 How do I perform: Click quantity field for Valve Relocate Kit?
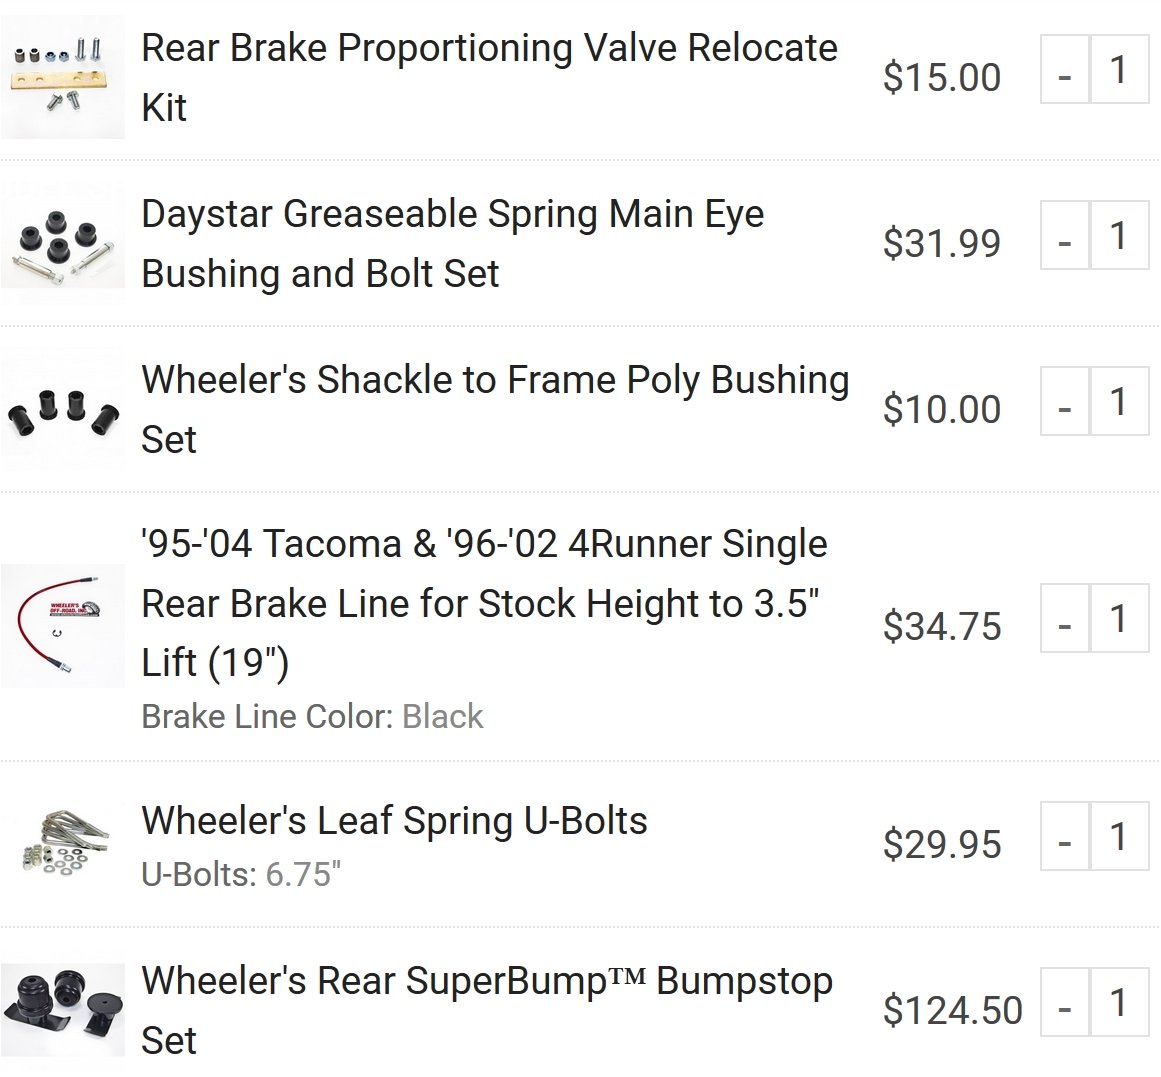pyautogui.click(x=1120, y=70)
